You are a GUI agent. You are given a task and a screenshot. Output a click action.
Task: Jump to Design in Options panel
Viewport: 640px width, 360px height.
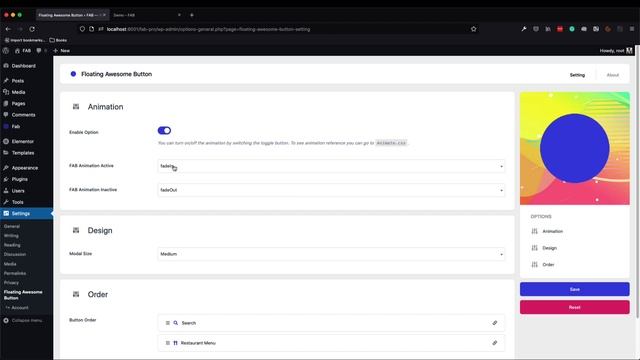(549, 248)
